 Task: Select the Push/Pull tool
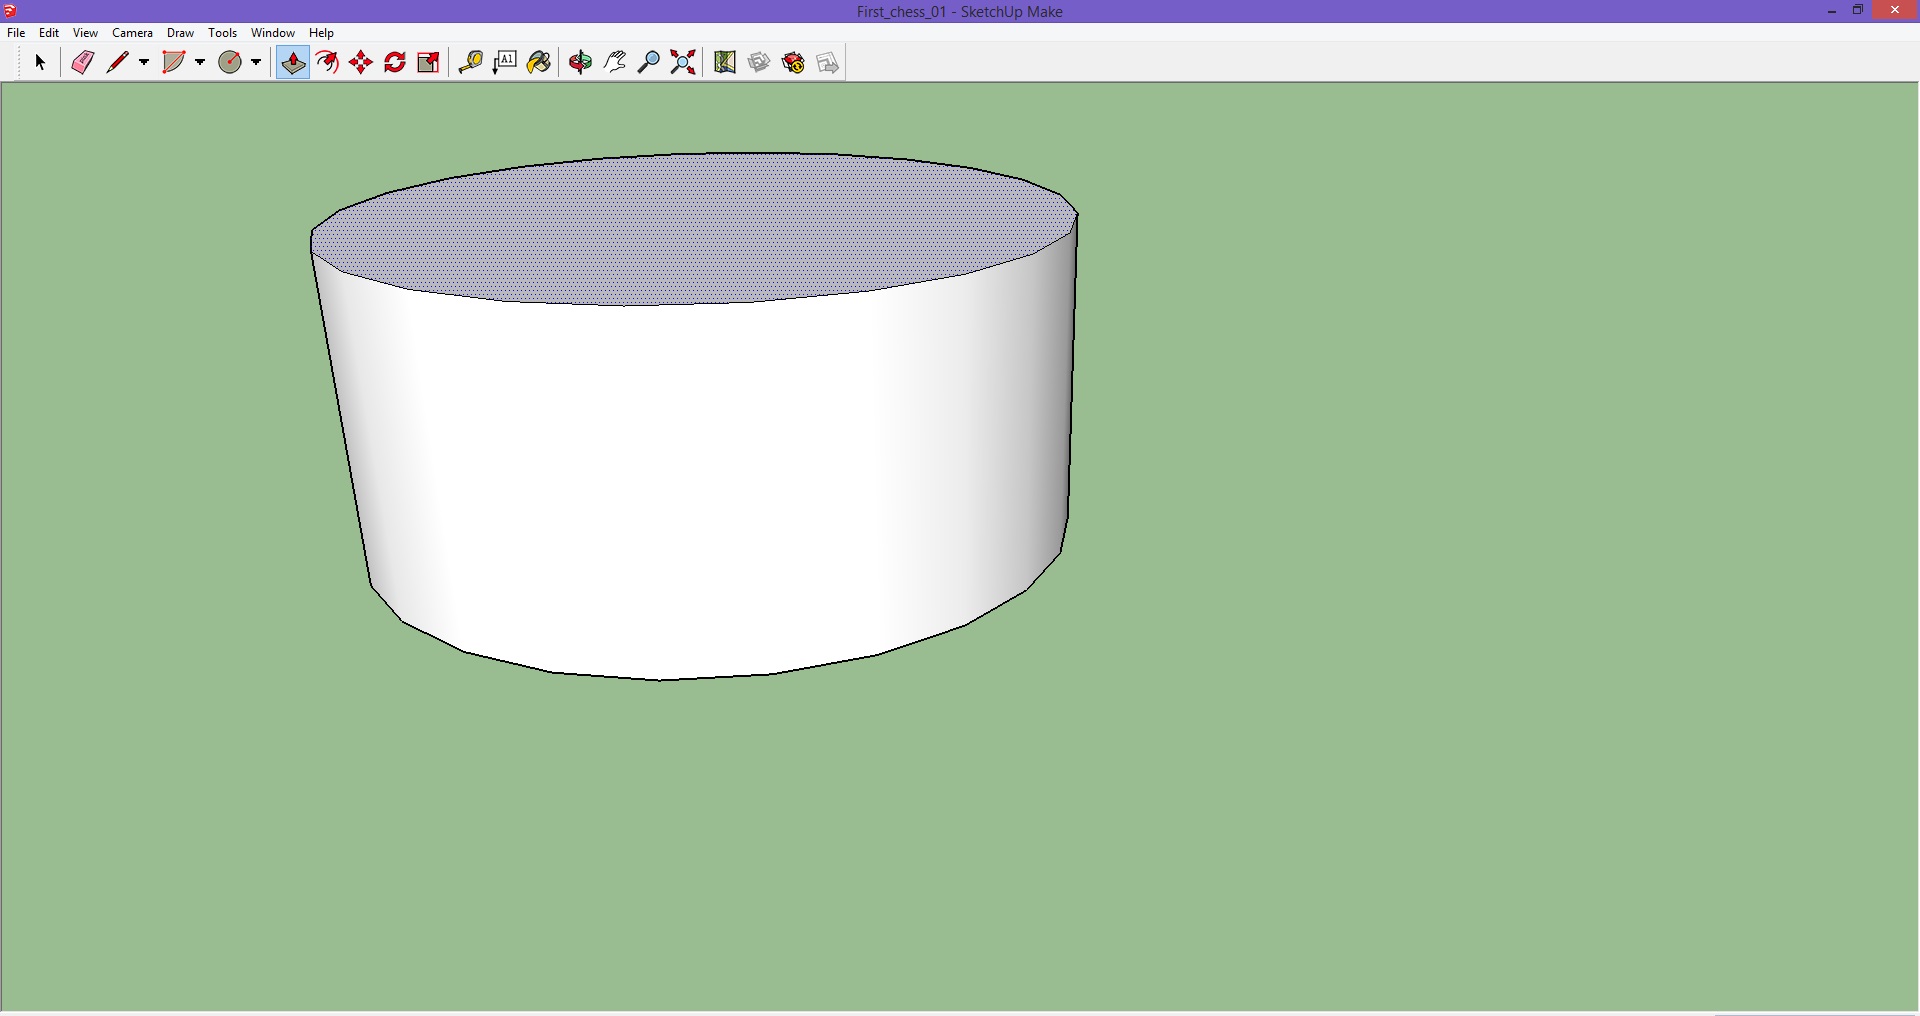(x=293, y=63)
